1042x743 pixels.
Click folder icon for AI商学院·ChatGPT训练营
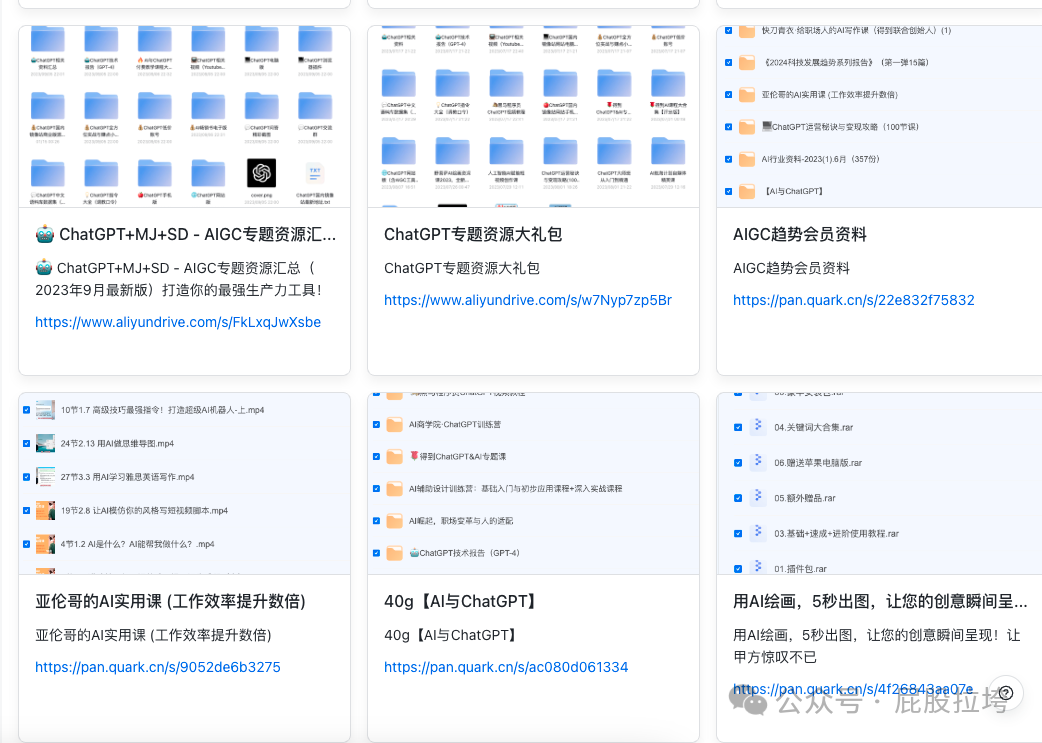395,425
